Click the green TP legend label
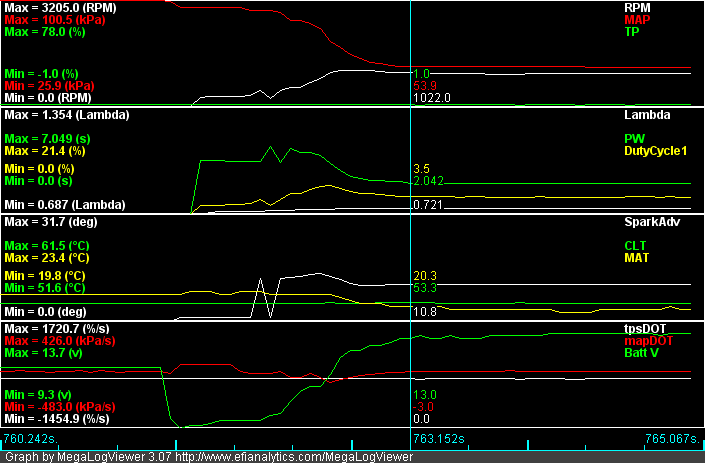 tap(632, 31)
